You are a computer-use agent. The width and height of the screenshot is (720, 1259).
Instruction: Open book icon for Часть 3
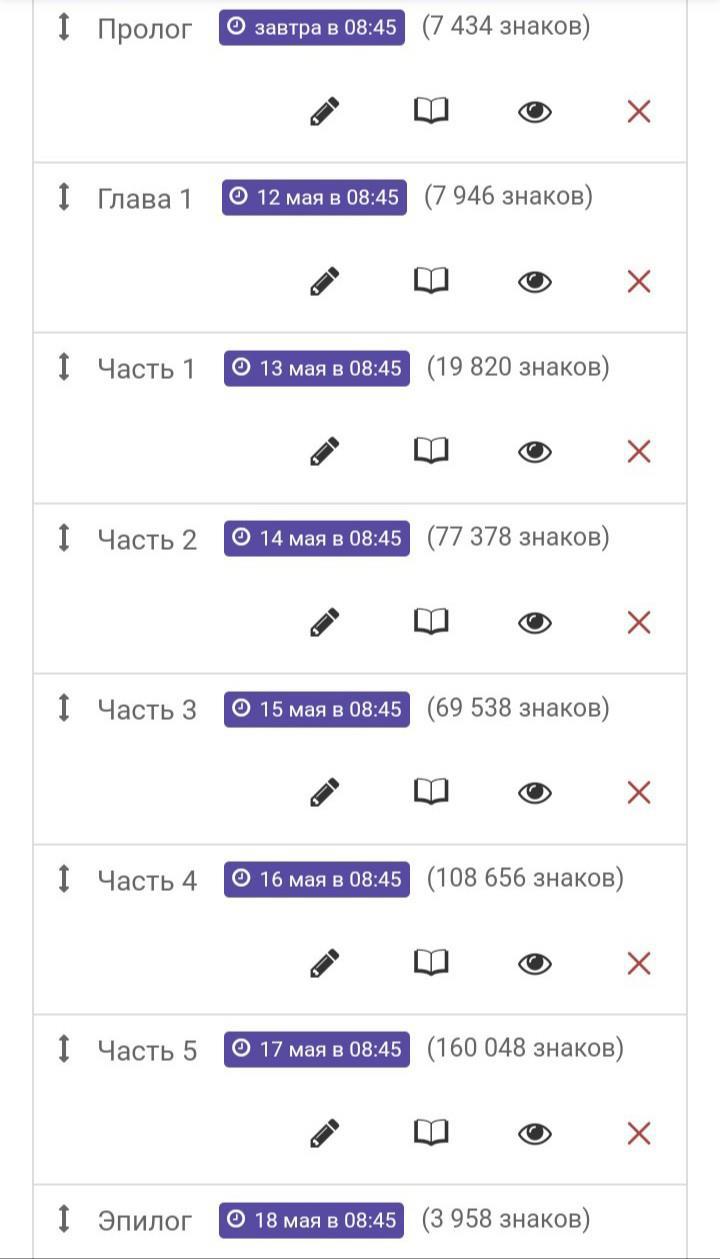pyautogui.click(x=431, y=792)
